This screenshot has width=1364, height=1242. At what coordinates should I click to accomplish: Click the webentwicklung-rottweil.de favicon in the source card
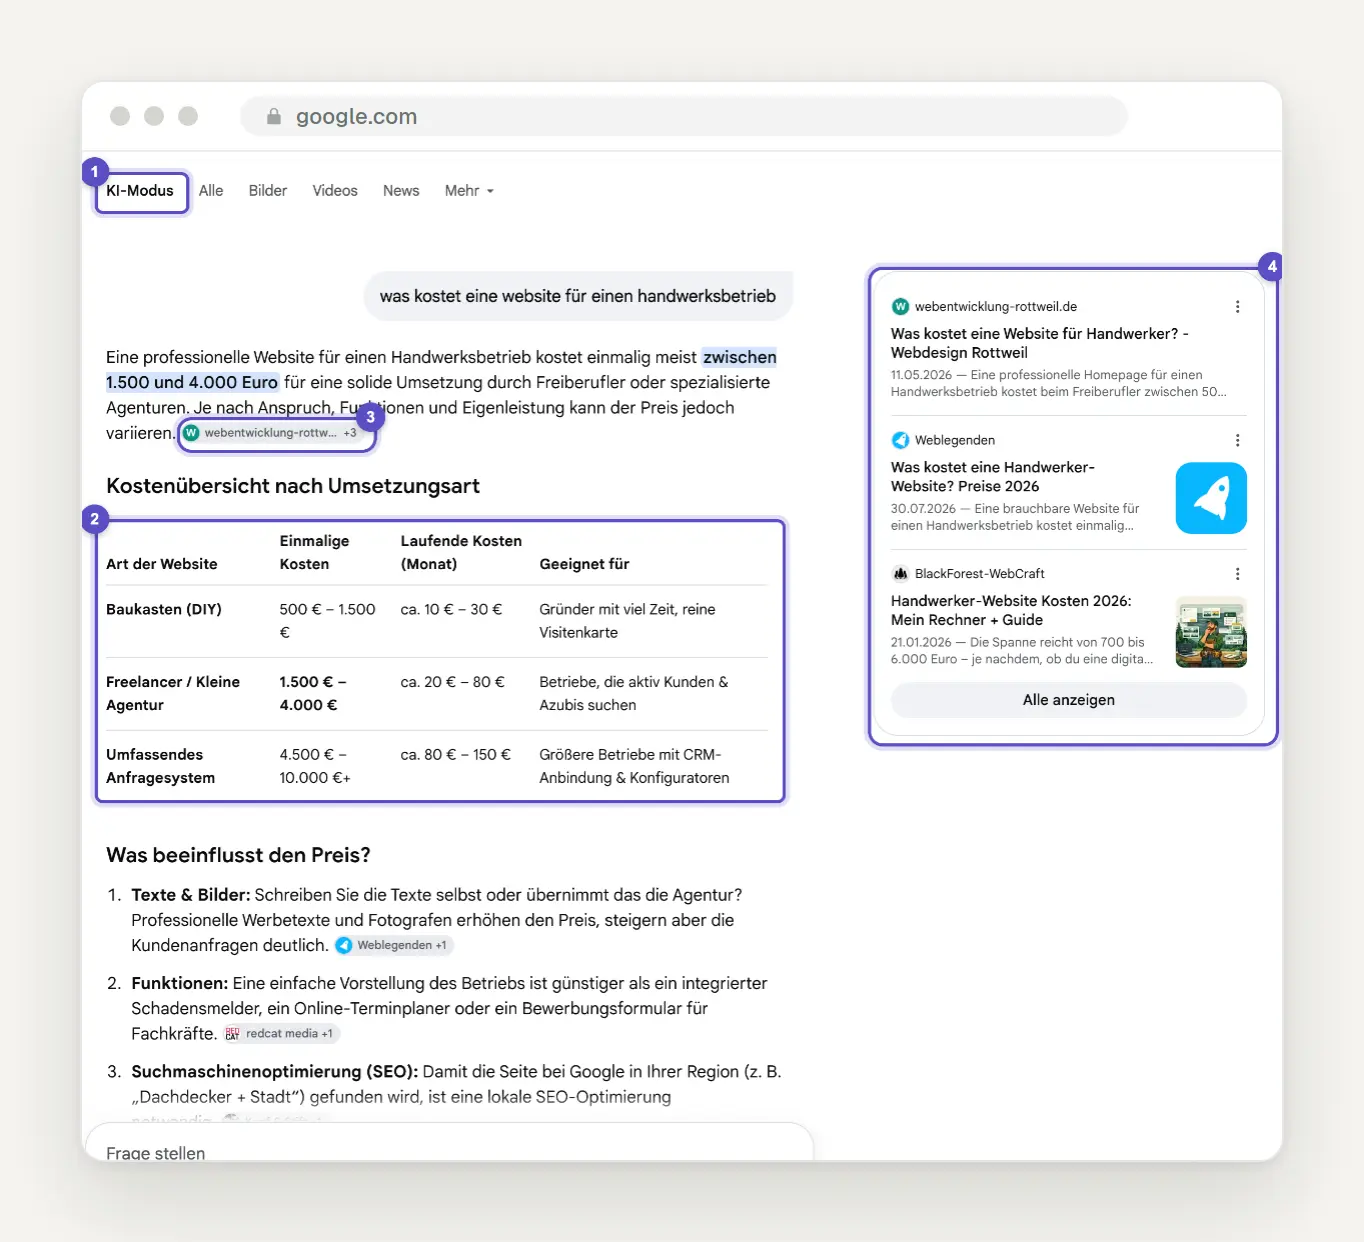click(900, 307)
